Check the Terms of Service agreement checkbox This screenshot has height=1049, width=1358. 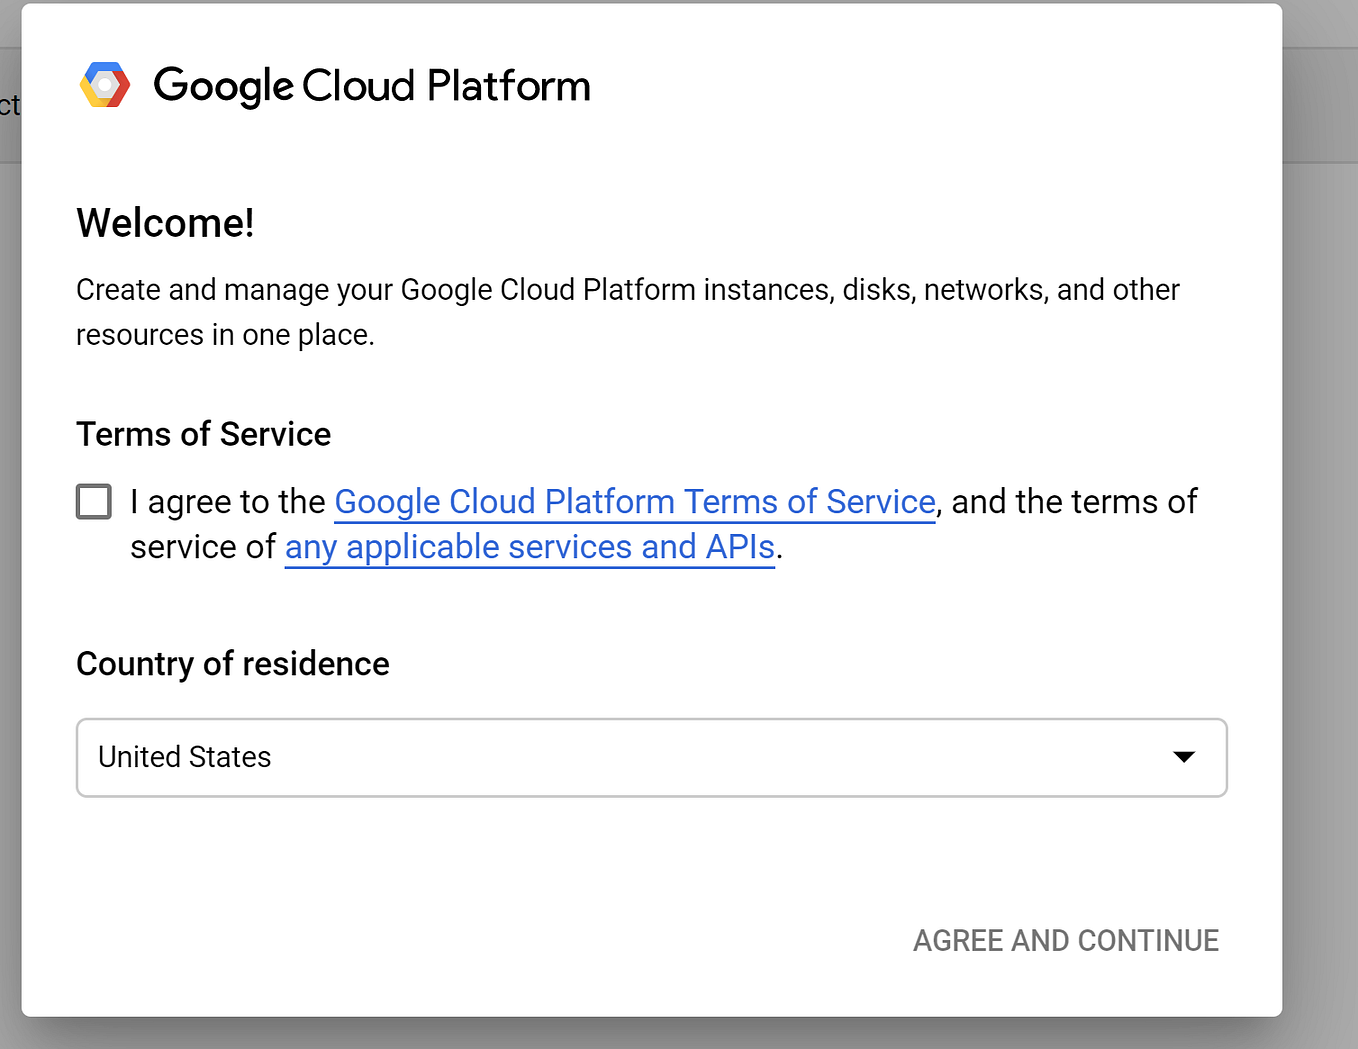coord(94,501)
